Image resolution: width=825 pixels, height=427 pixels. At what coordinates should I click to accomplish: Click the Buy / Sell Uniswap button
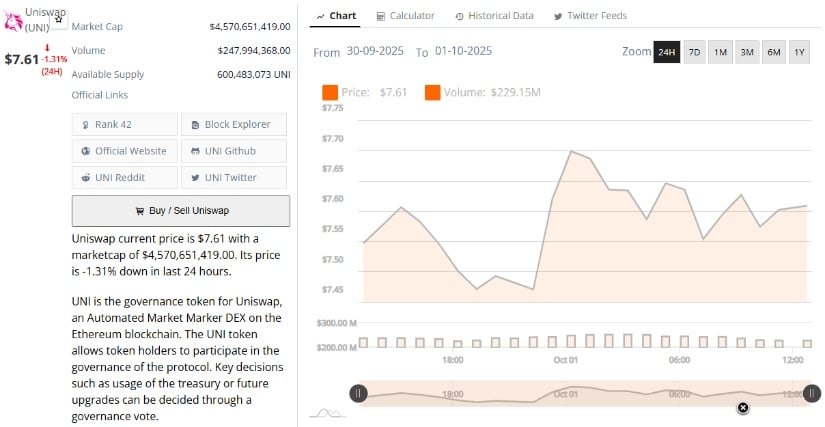[x=181, y=211]
